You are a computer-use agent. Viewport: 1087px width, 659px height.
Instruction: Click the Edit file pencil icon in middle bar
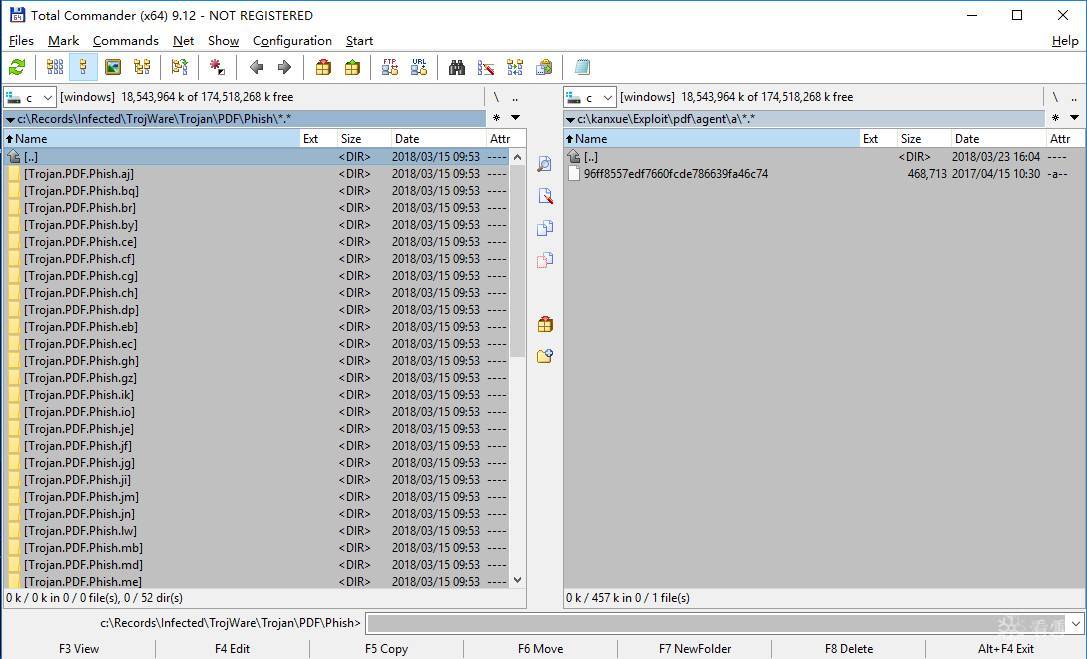[545, 196]
